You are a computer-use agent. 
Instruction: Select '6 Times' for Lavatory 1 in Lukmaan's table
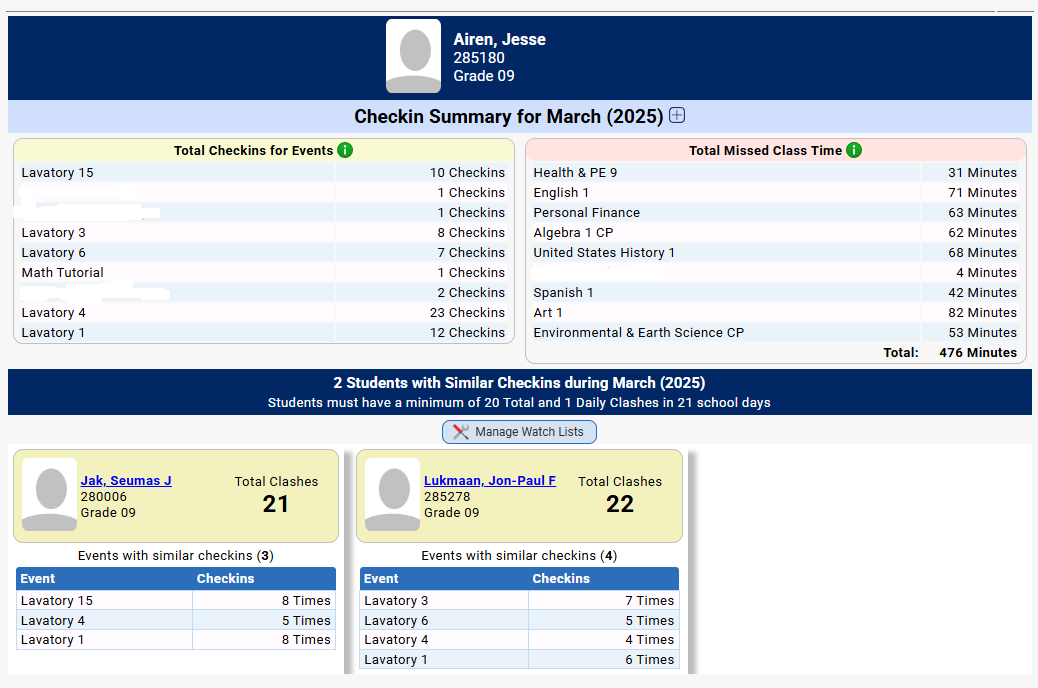[649, 660]
